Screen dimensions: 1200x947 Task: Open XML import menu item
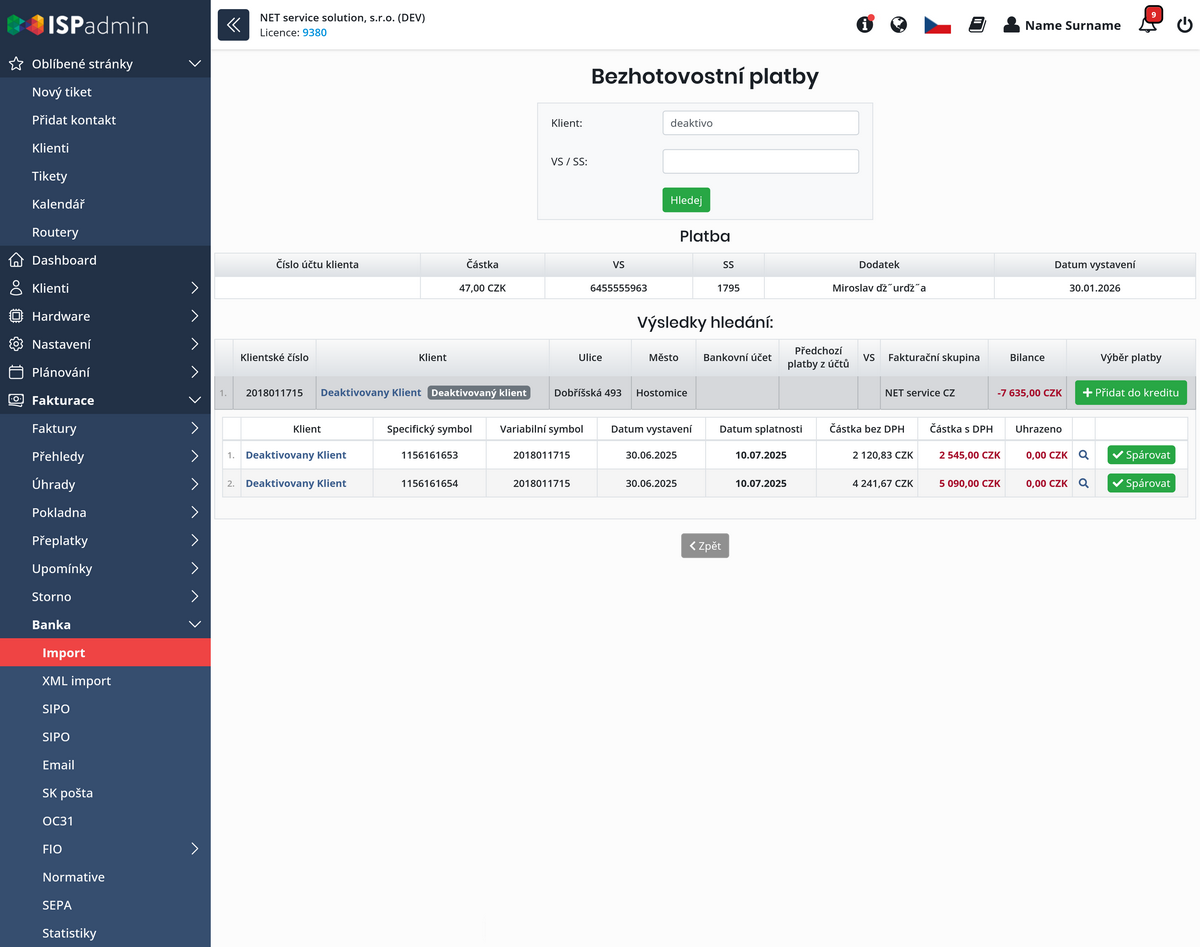click(x=77, y=681)
